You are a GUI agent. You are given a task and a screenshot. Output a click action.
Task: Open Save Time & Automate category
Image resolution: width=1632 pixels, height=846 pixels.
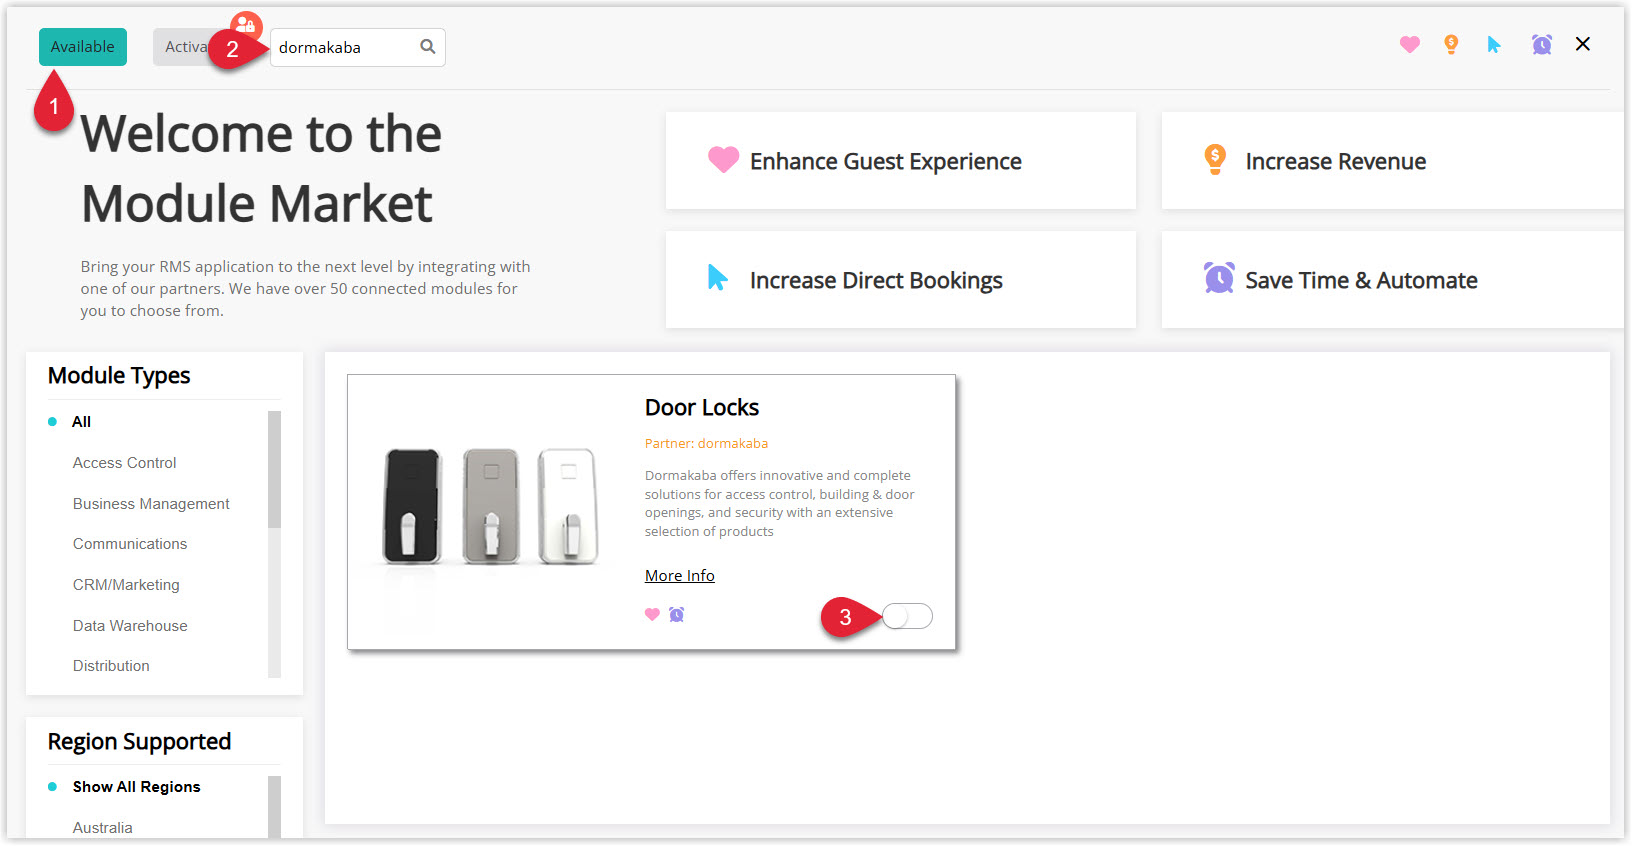click(x=1392, y=280)
